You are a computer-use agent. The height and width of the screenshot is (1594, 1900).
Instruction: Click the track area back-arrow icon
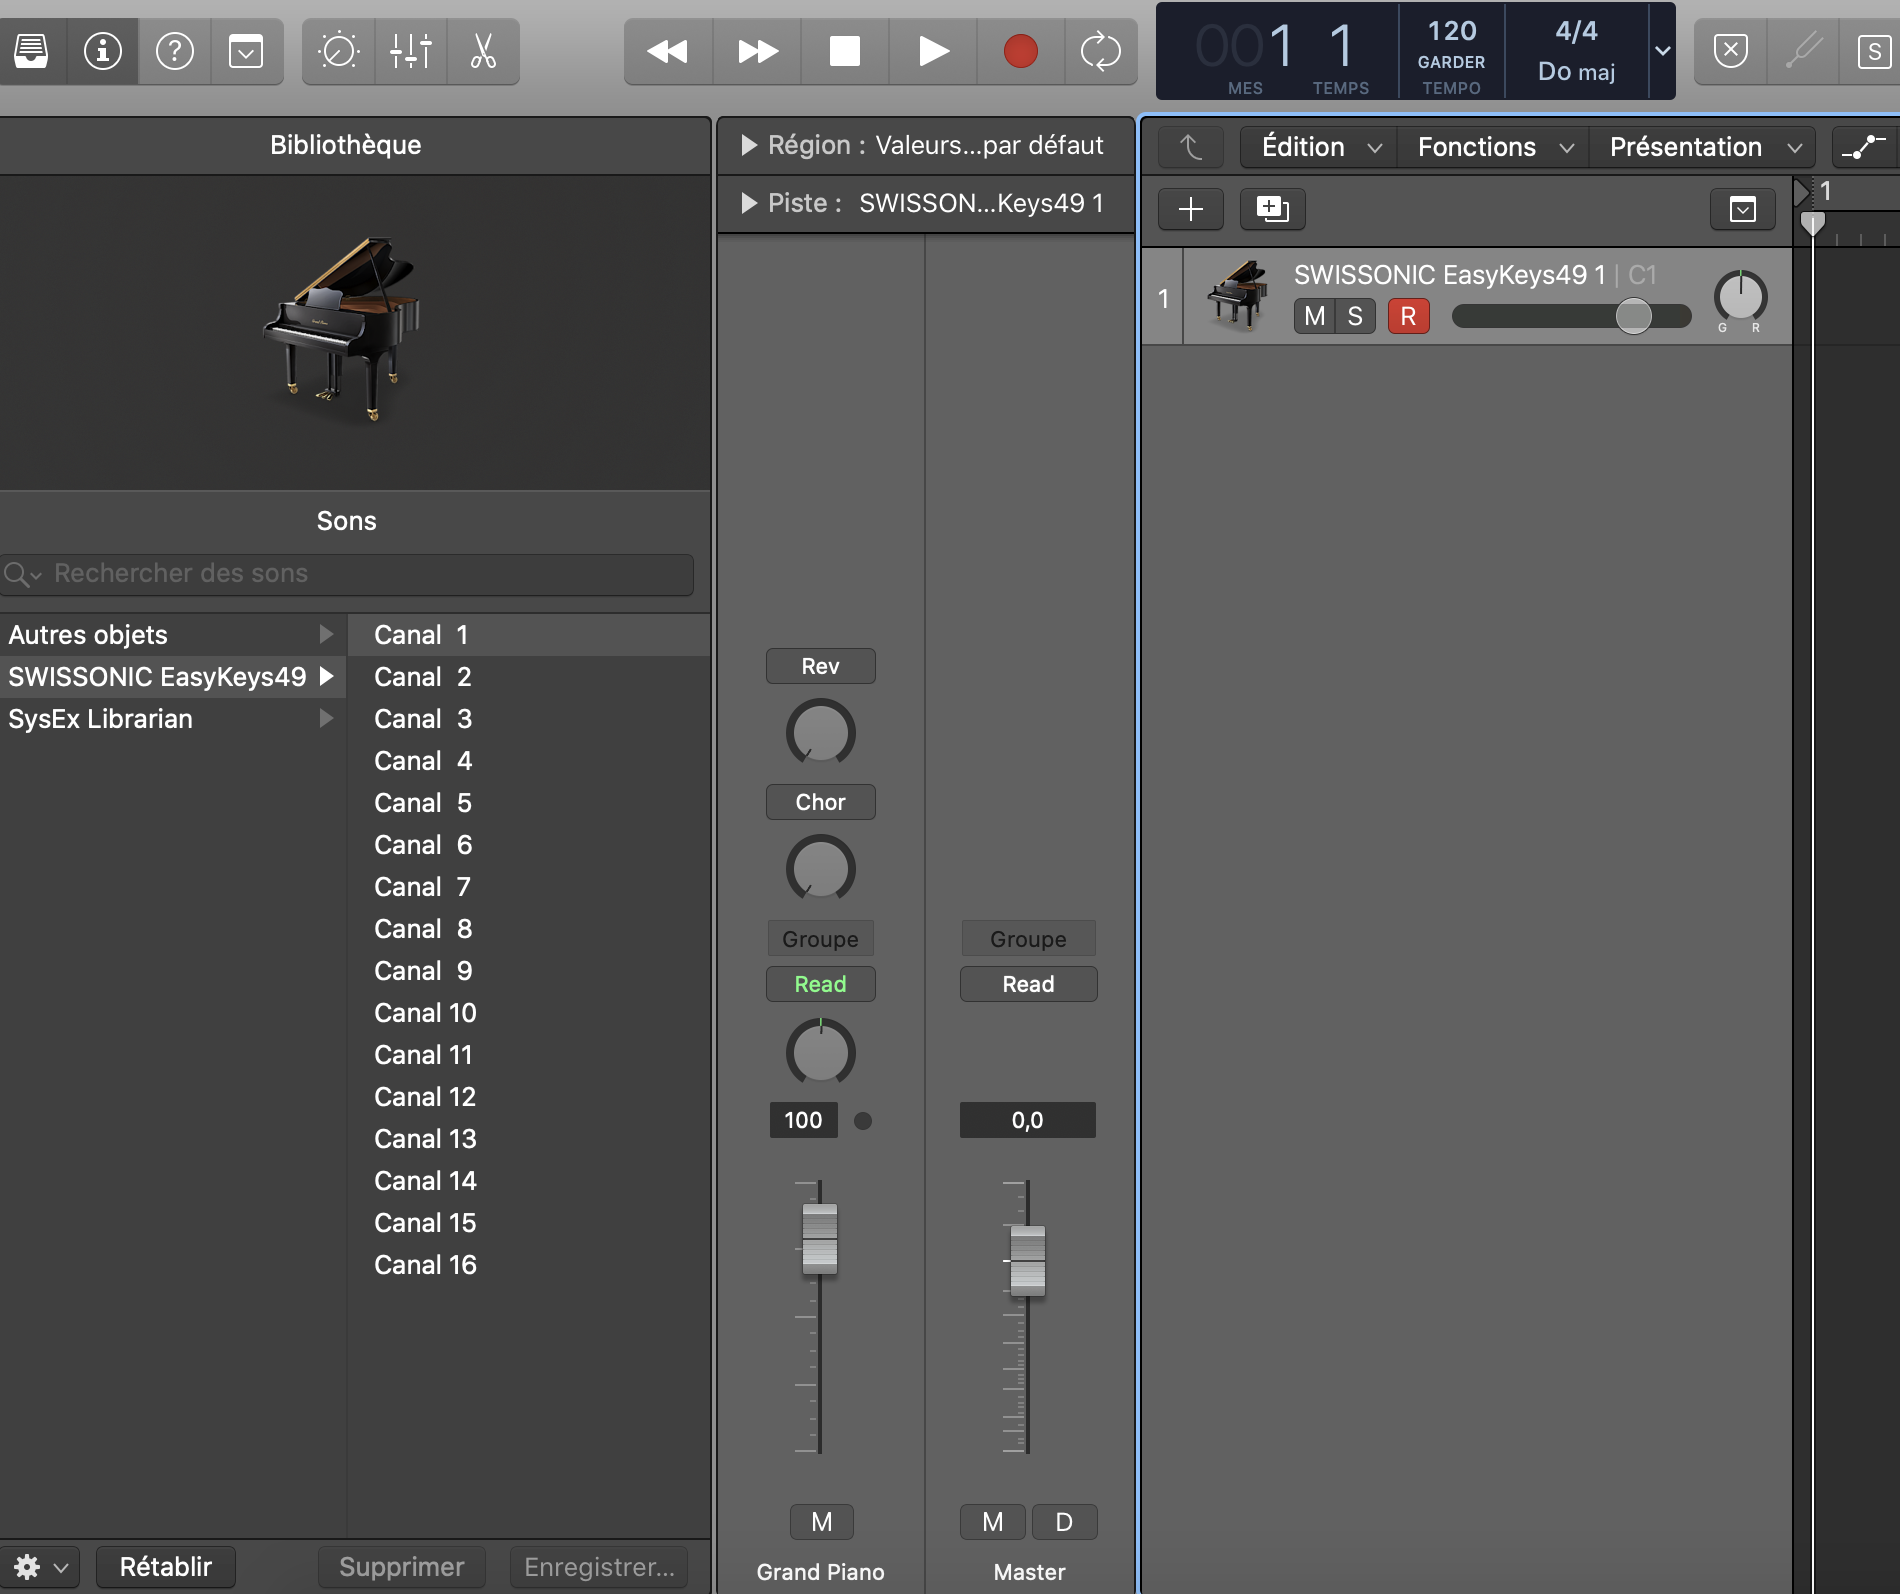click(1190, 147)
